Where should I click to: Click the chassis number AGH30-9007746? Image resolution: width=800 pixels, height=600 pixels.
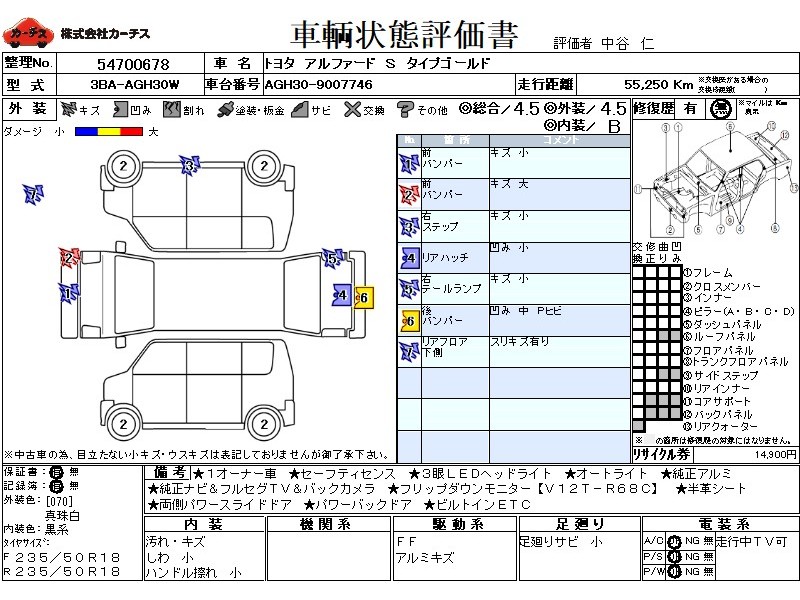[318, 85]
